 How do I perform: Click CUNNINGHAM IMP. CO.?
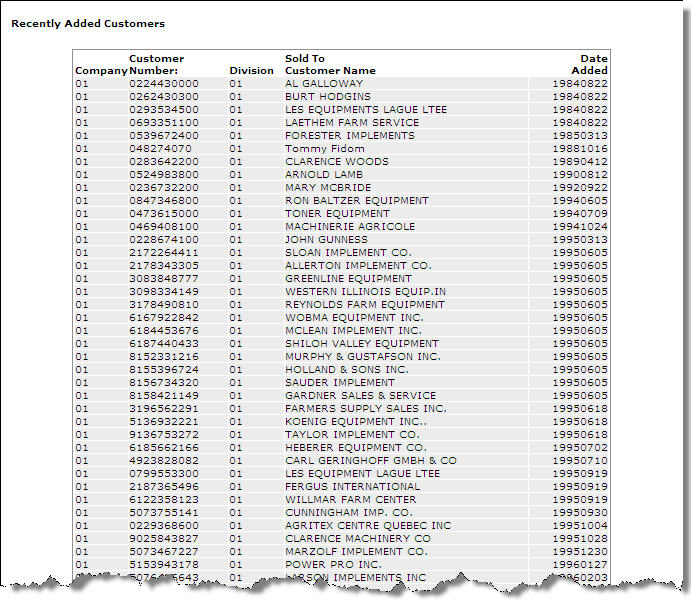click(349, 513)
